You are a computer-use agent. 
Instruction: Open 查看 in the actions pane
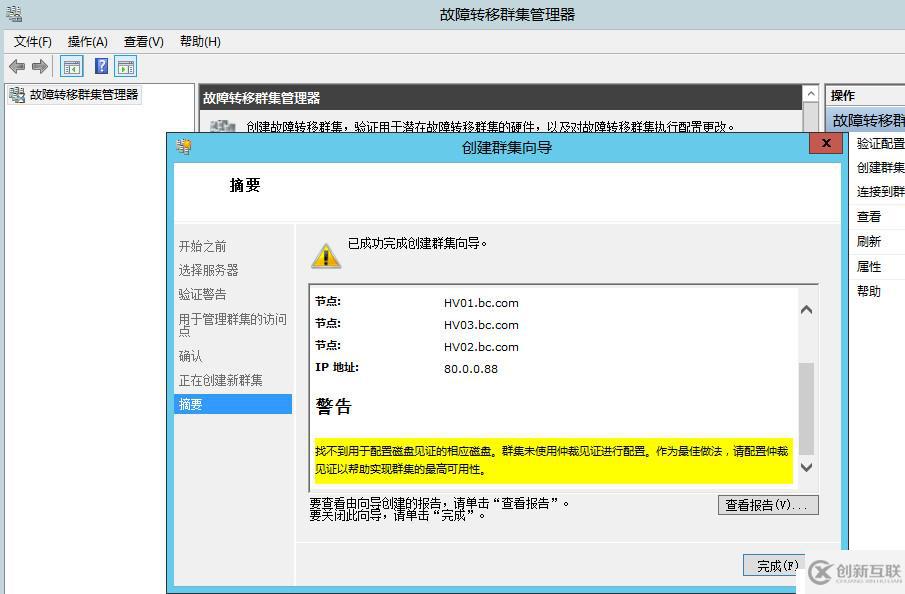869,217
